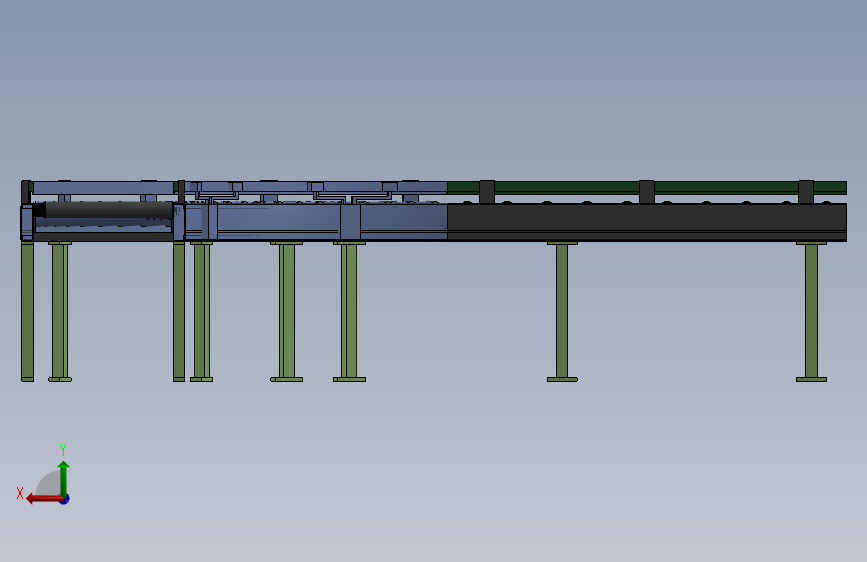Click the blue Z axis dot of triad
The width and height of the screenshot is (867, 562).
point(65,499)
